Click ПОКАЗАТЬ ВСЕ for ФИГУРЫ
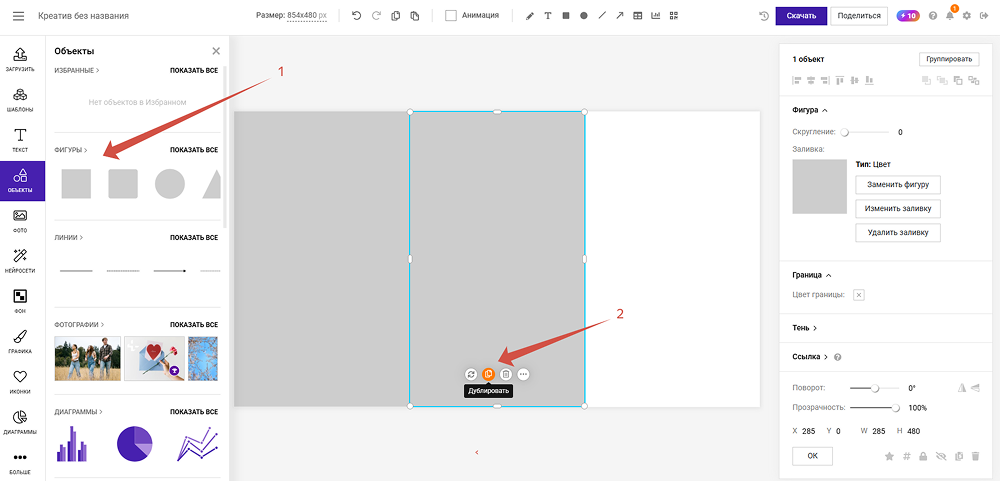The image size is (1000, 481). point(194,151)
